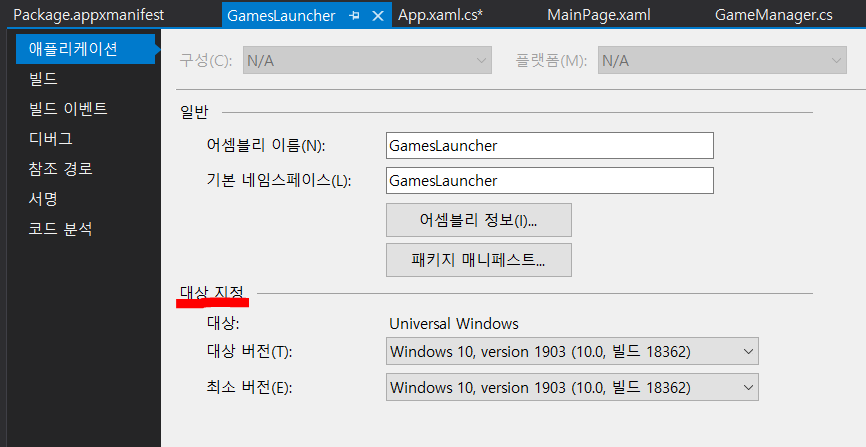Open the App.xaml.cs tab

(440, 15)
